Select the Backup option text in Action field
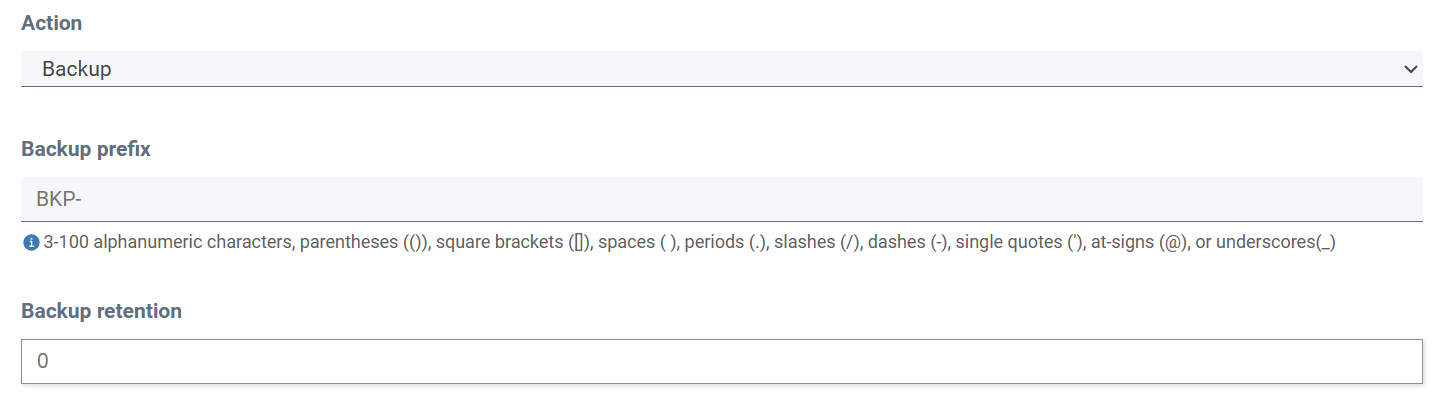Image resolution: width=1439 pixels, height=403 pixels. pos(77,69)
